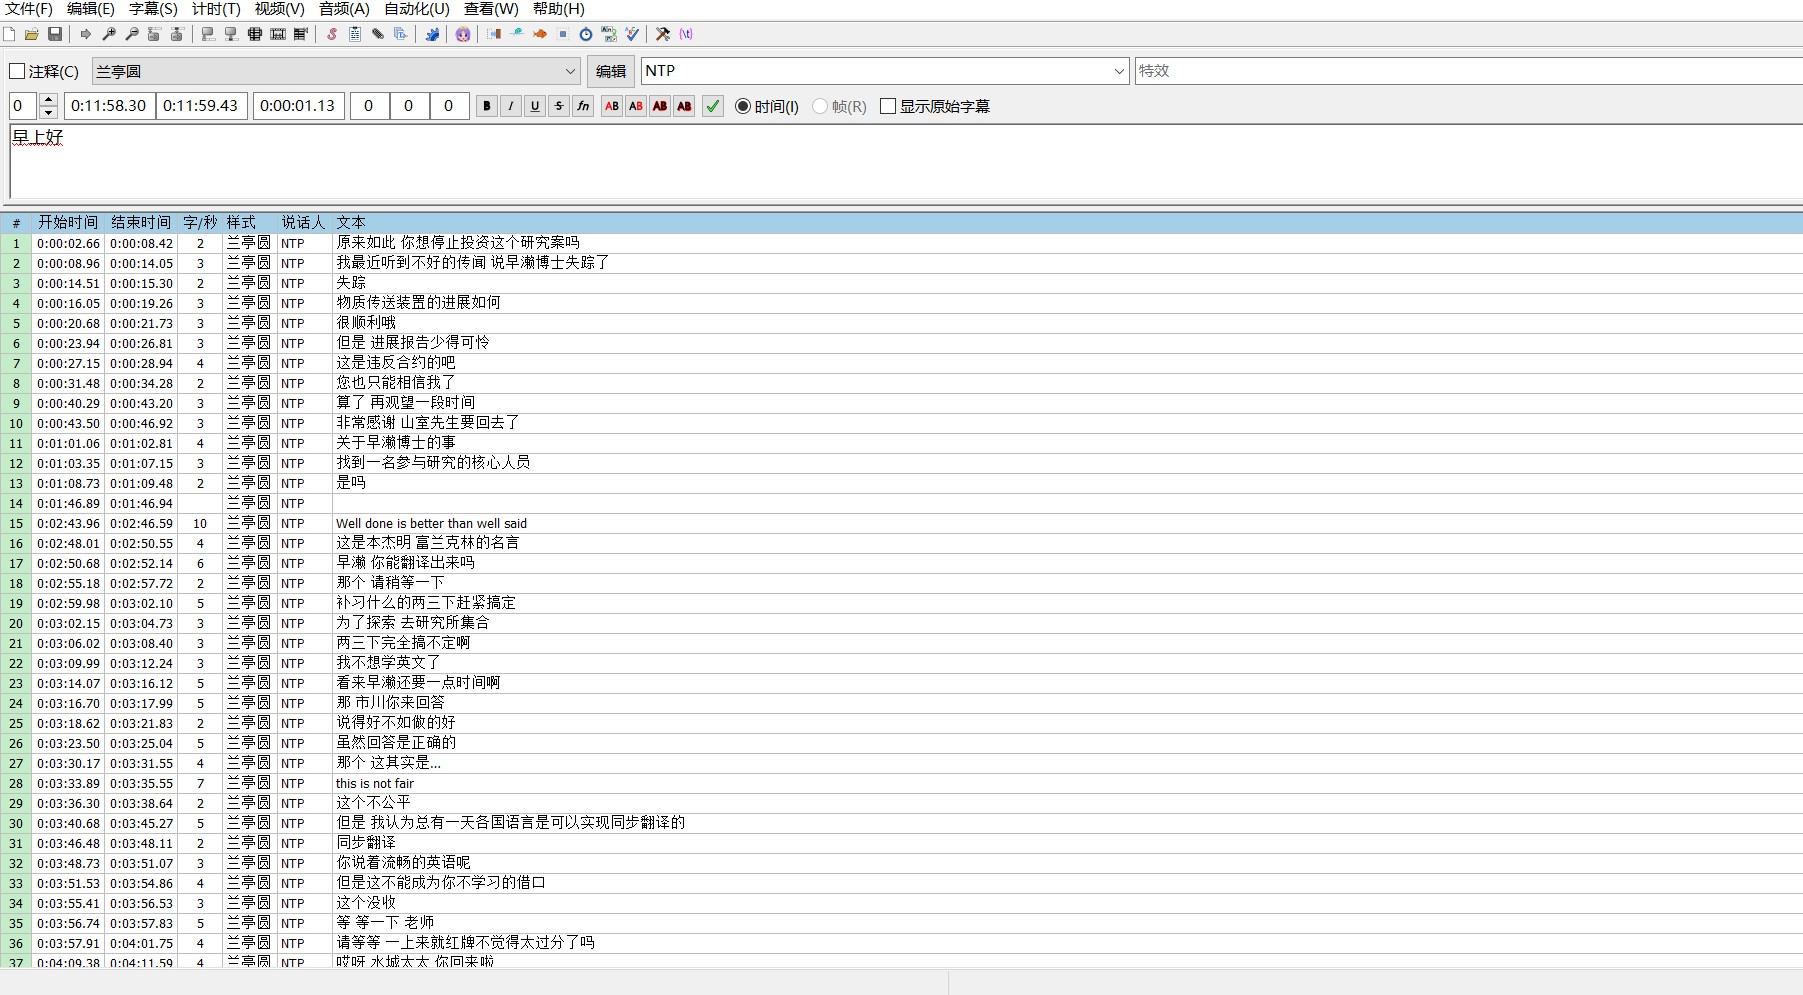The image size is (1803, 995).
Task: Open the 音频(A) menu
Action: tap(344, 9)
